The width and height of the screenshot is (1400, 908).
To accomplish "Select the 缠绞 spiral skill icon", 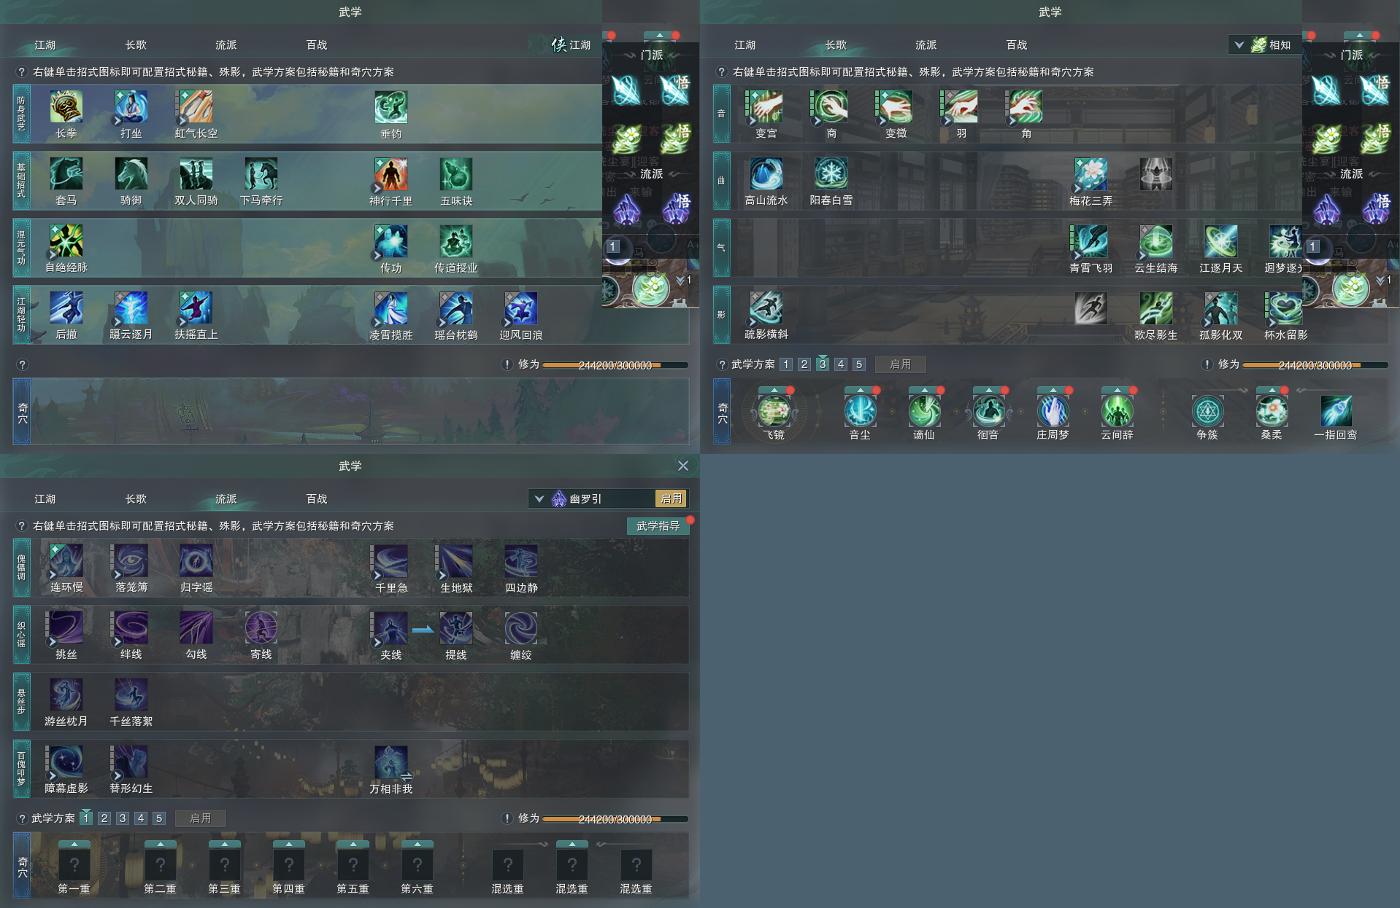I will 521,628.
